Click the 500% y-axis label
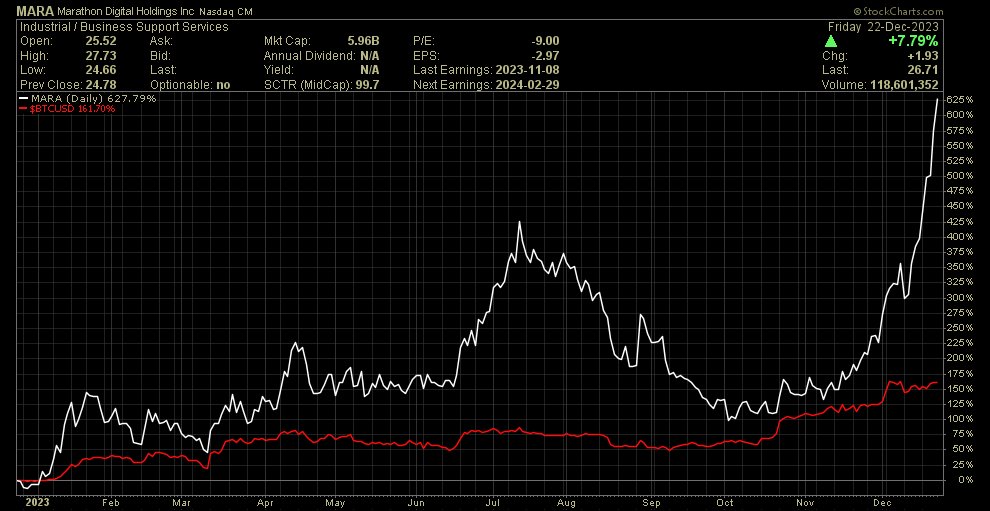The width and height of the screenshot is (990, 511). [958, 176]
